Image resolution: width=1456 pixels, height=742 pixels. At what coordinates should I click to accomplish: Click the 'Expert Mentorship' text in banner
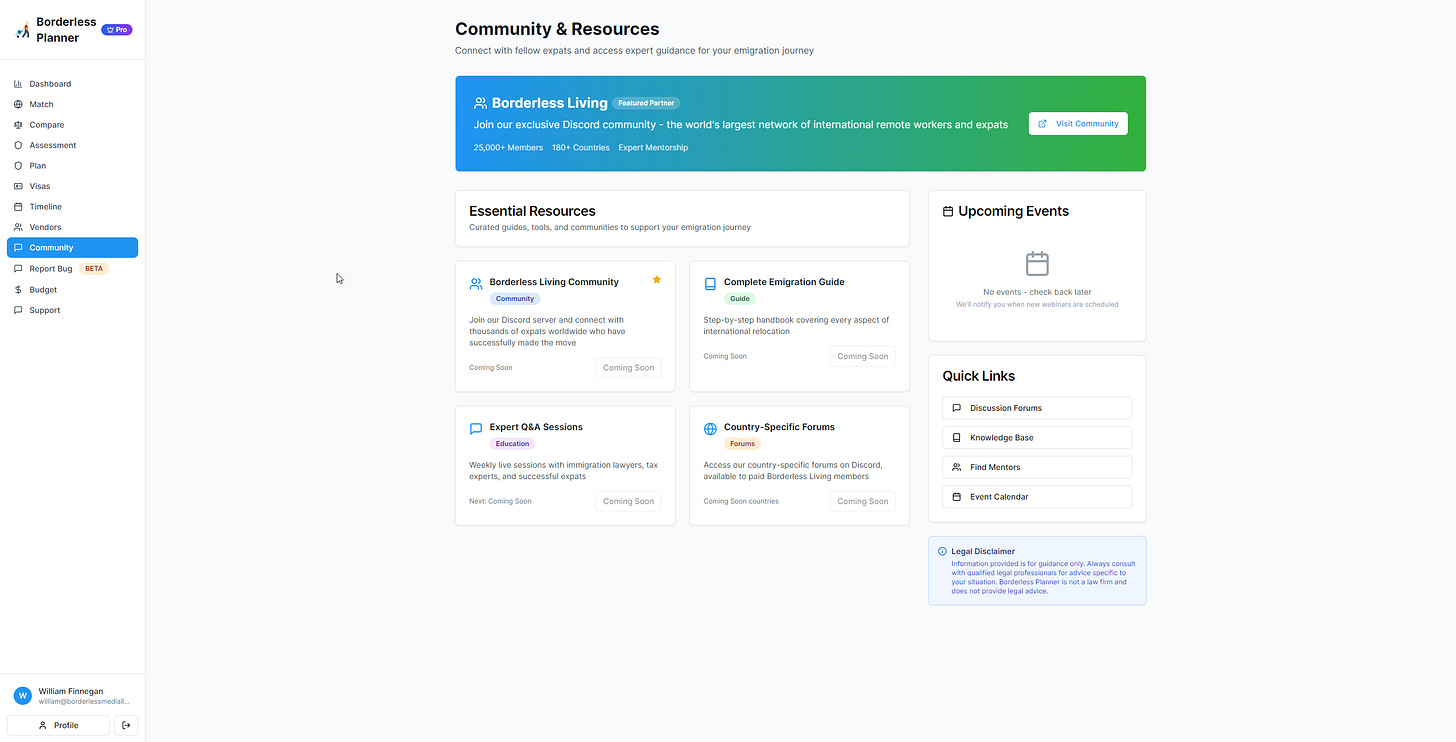click(653, 148)
